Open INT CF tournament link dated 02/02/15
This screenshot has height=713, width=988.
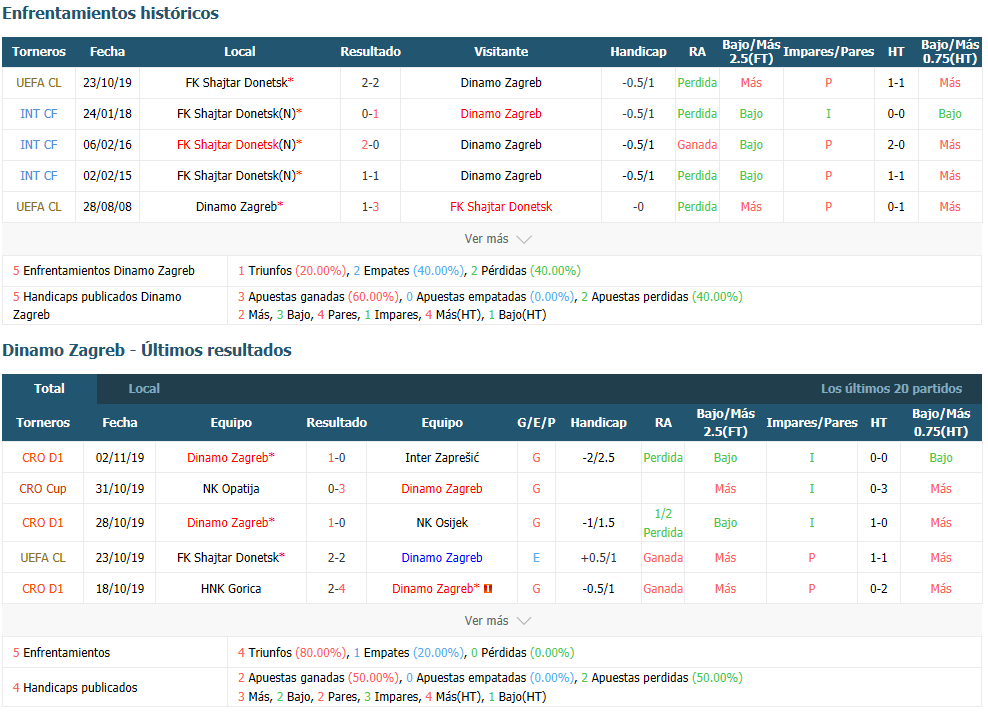point(38,175)
